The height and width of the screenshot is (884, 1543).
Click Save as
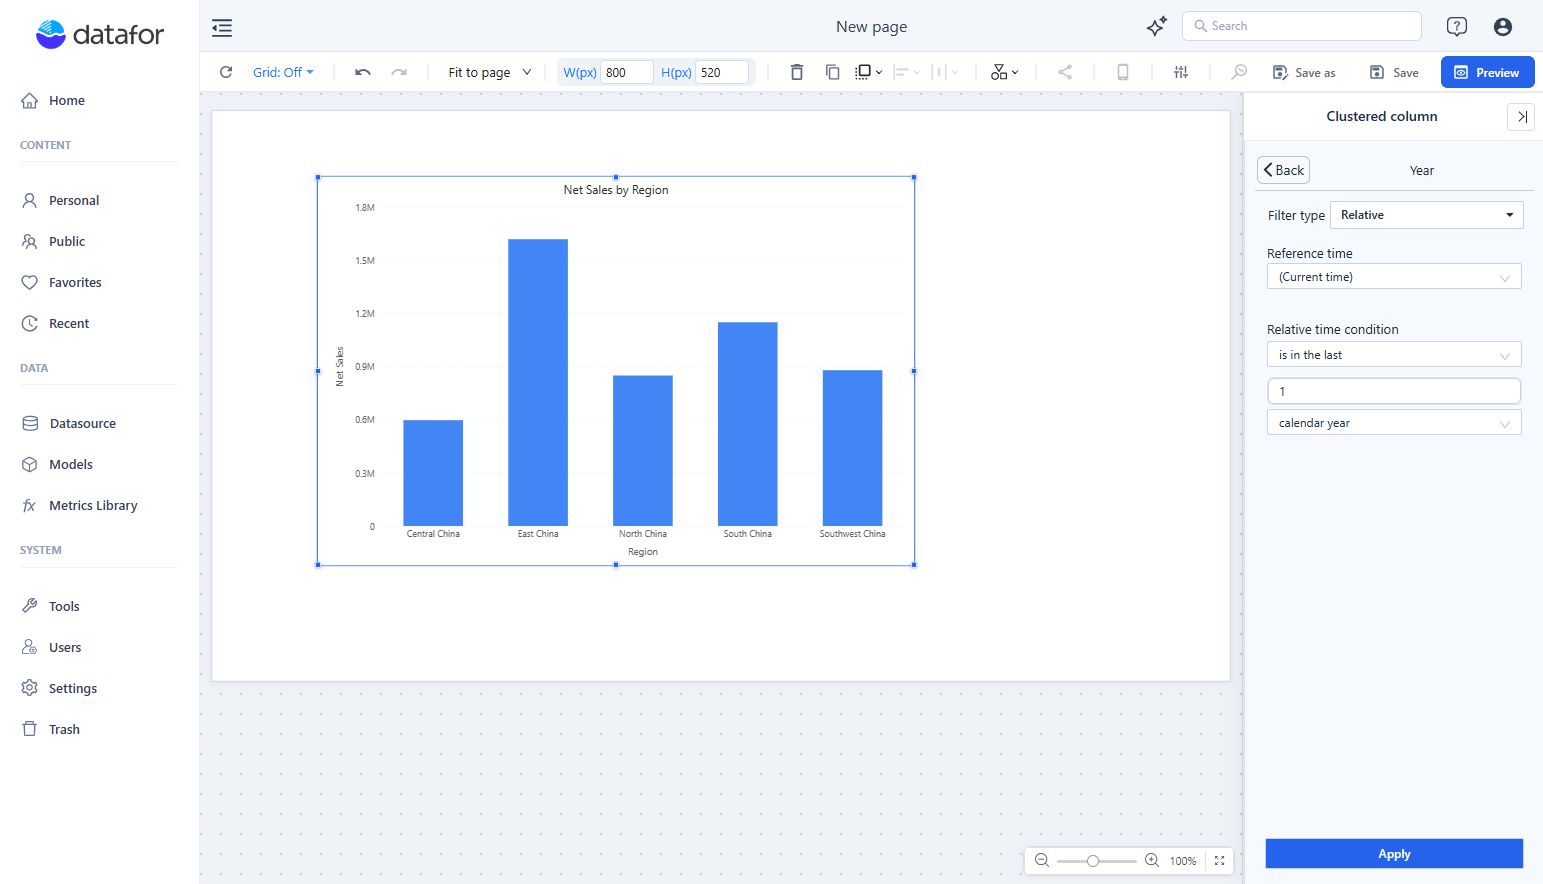click(1304, 72)
